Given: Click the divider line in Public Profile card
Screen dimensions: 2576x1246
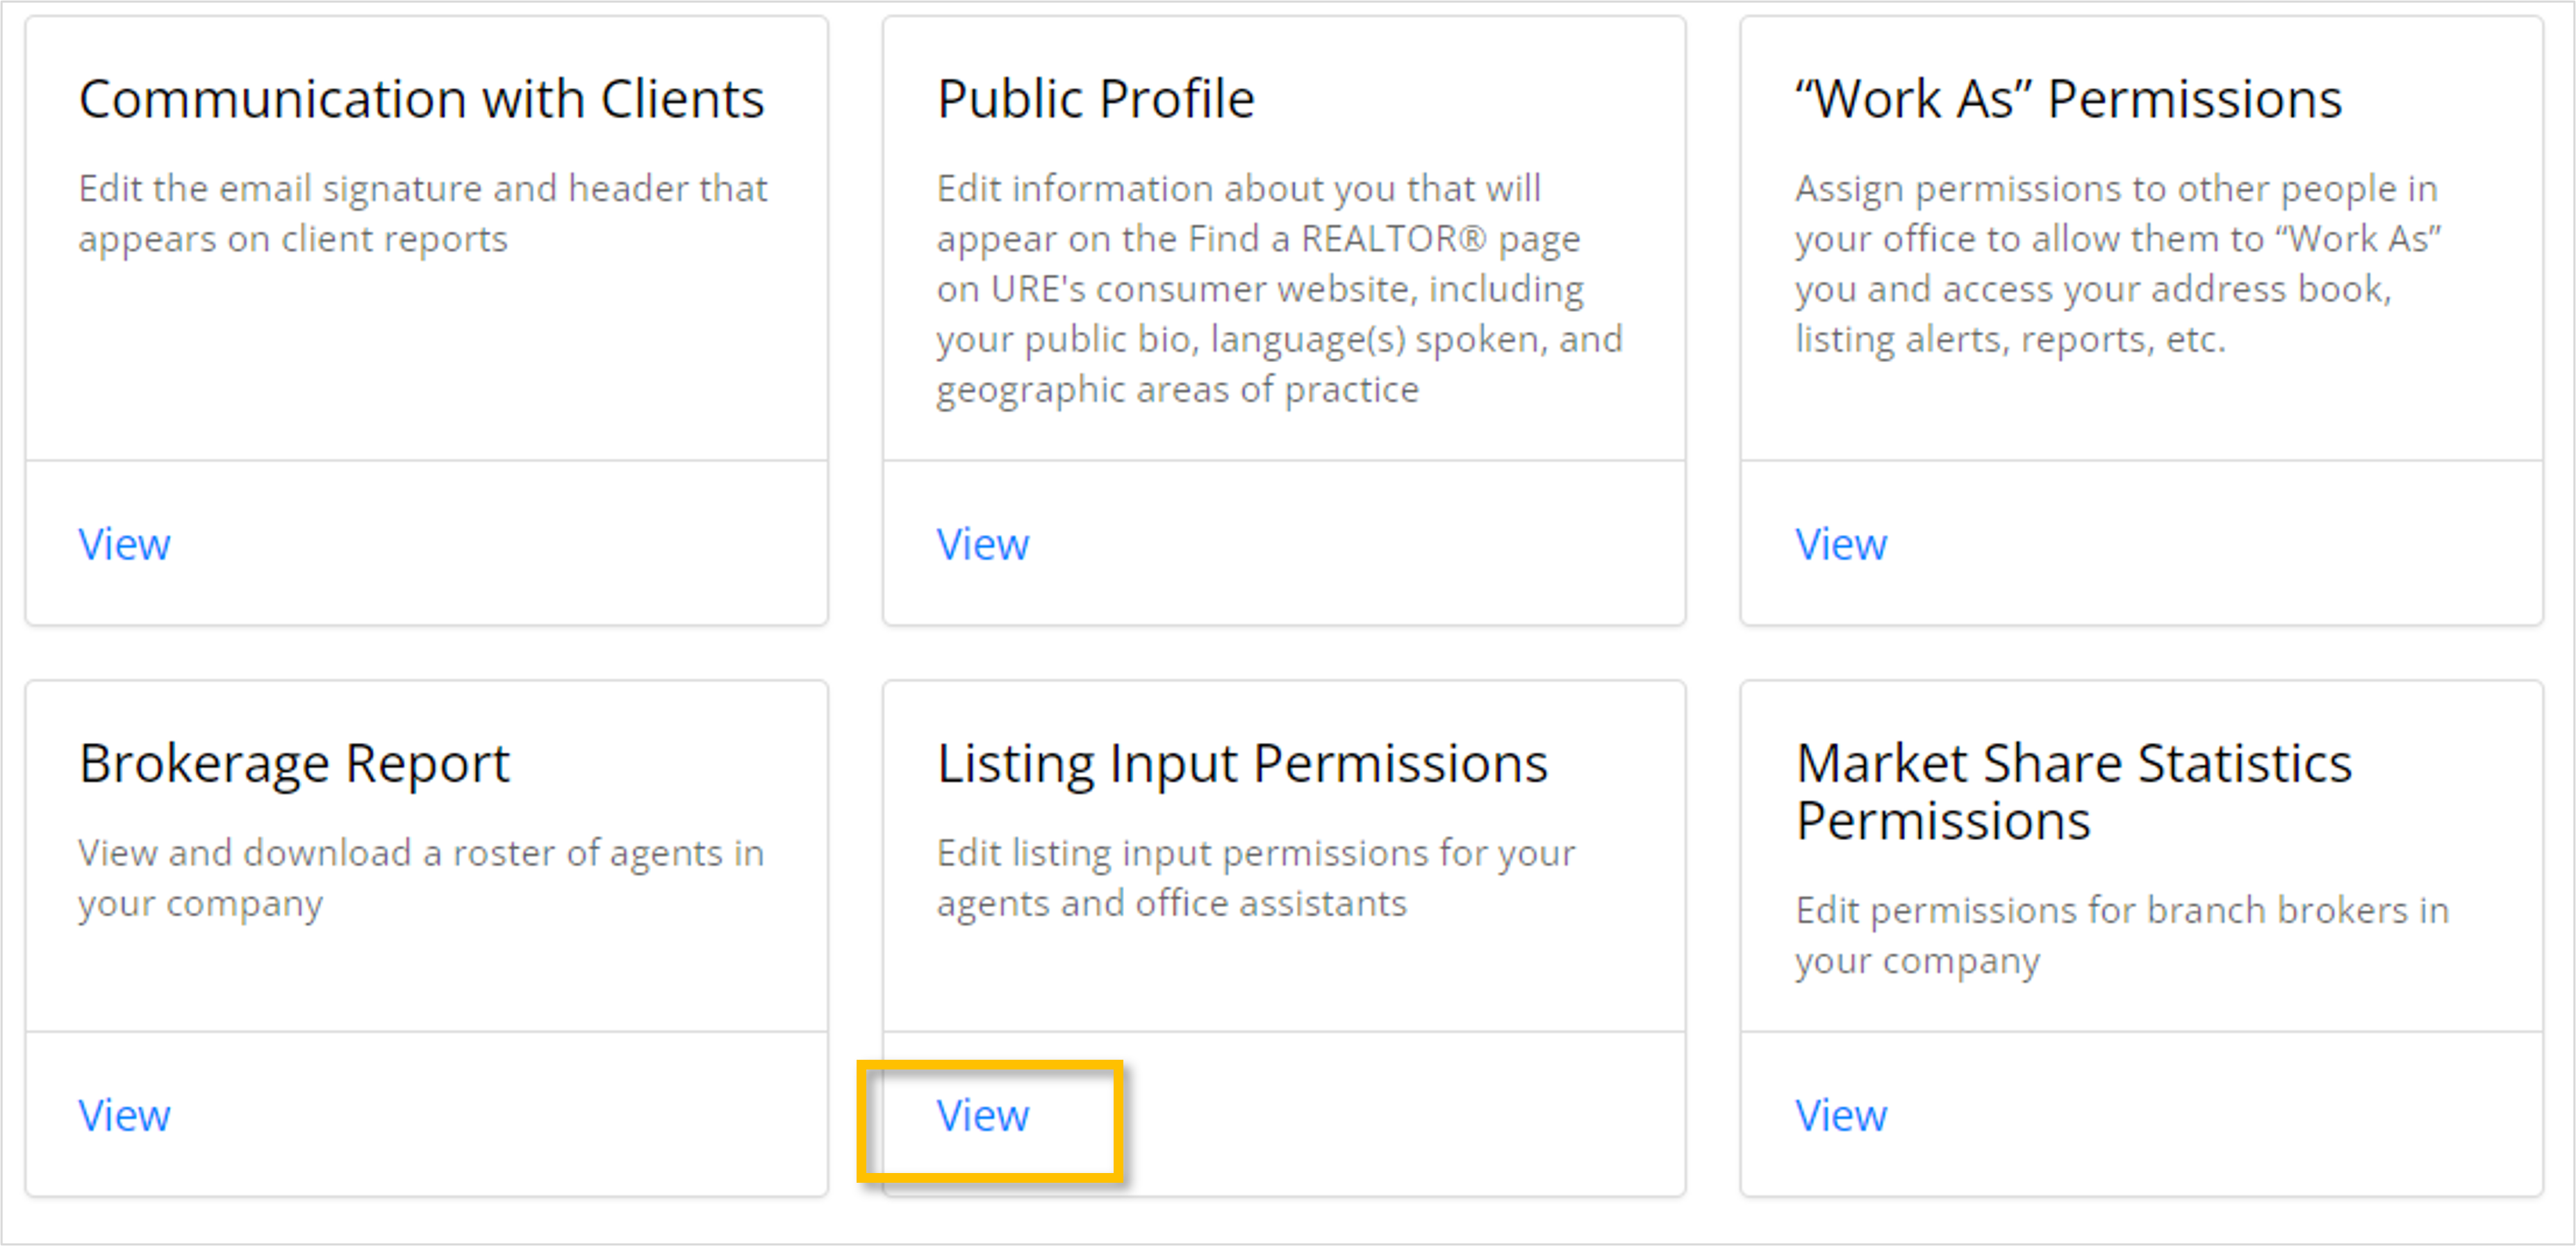Looking at the screenshot, I should 1284,461.
